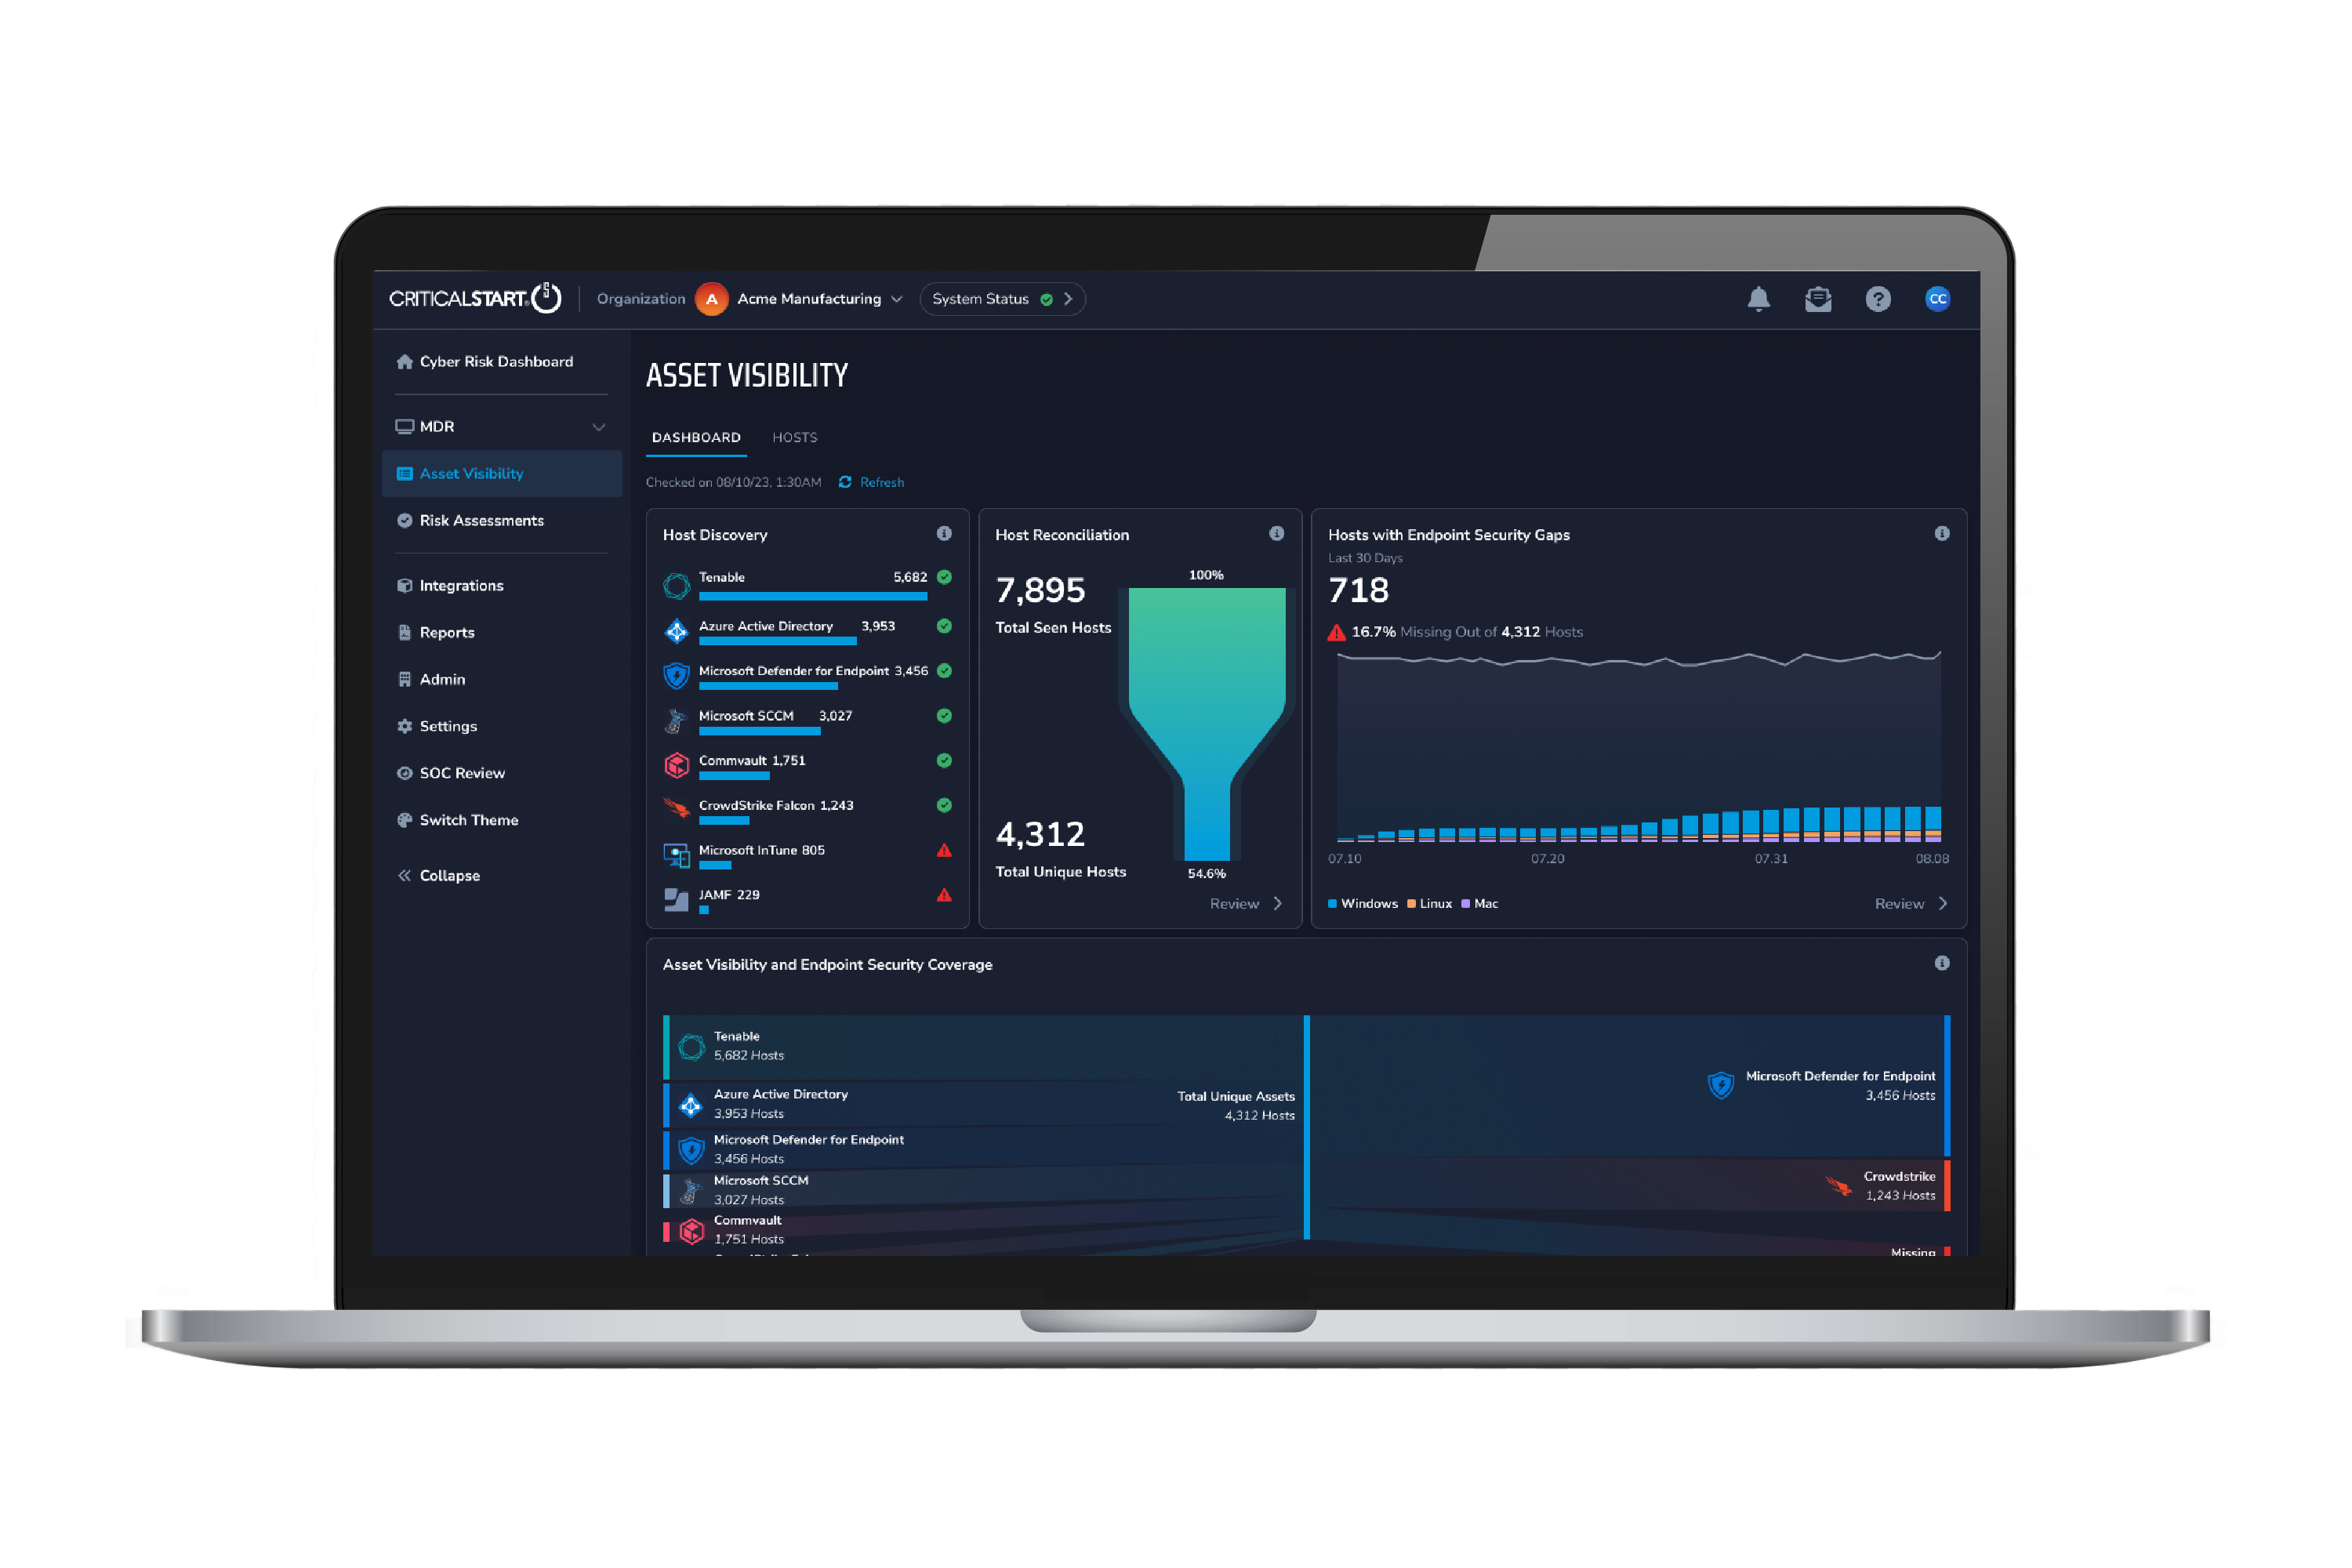Expand the Acme Manufacturing organization dropdown
This screenshot has height=1568, width=2352.
pyautogui.click(x=897, y=299)
